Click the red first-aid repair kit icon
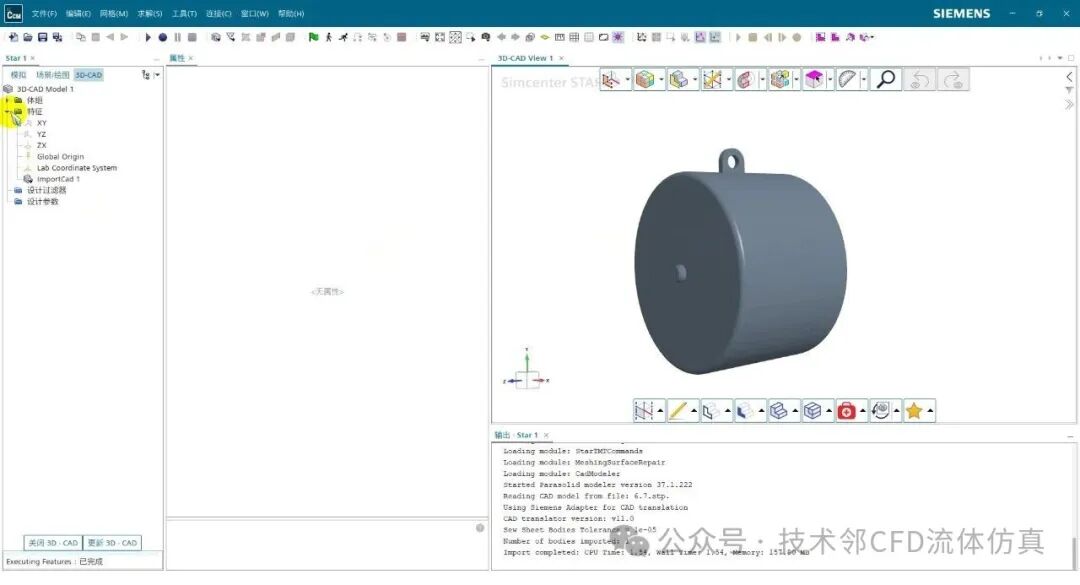The height and width of the screenshot is (585, 1080). point(847,411)
